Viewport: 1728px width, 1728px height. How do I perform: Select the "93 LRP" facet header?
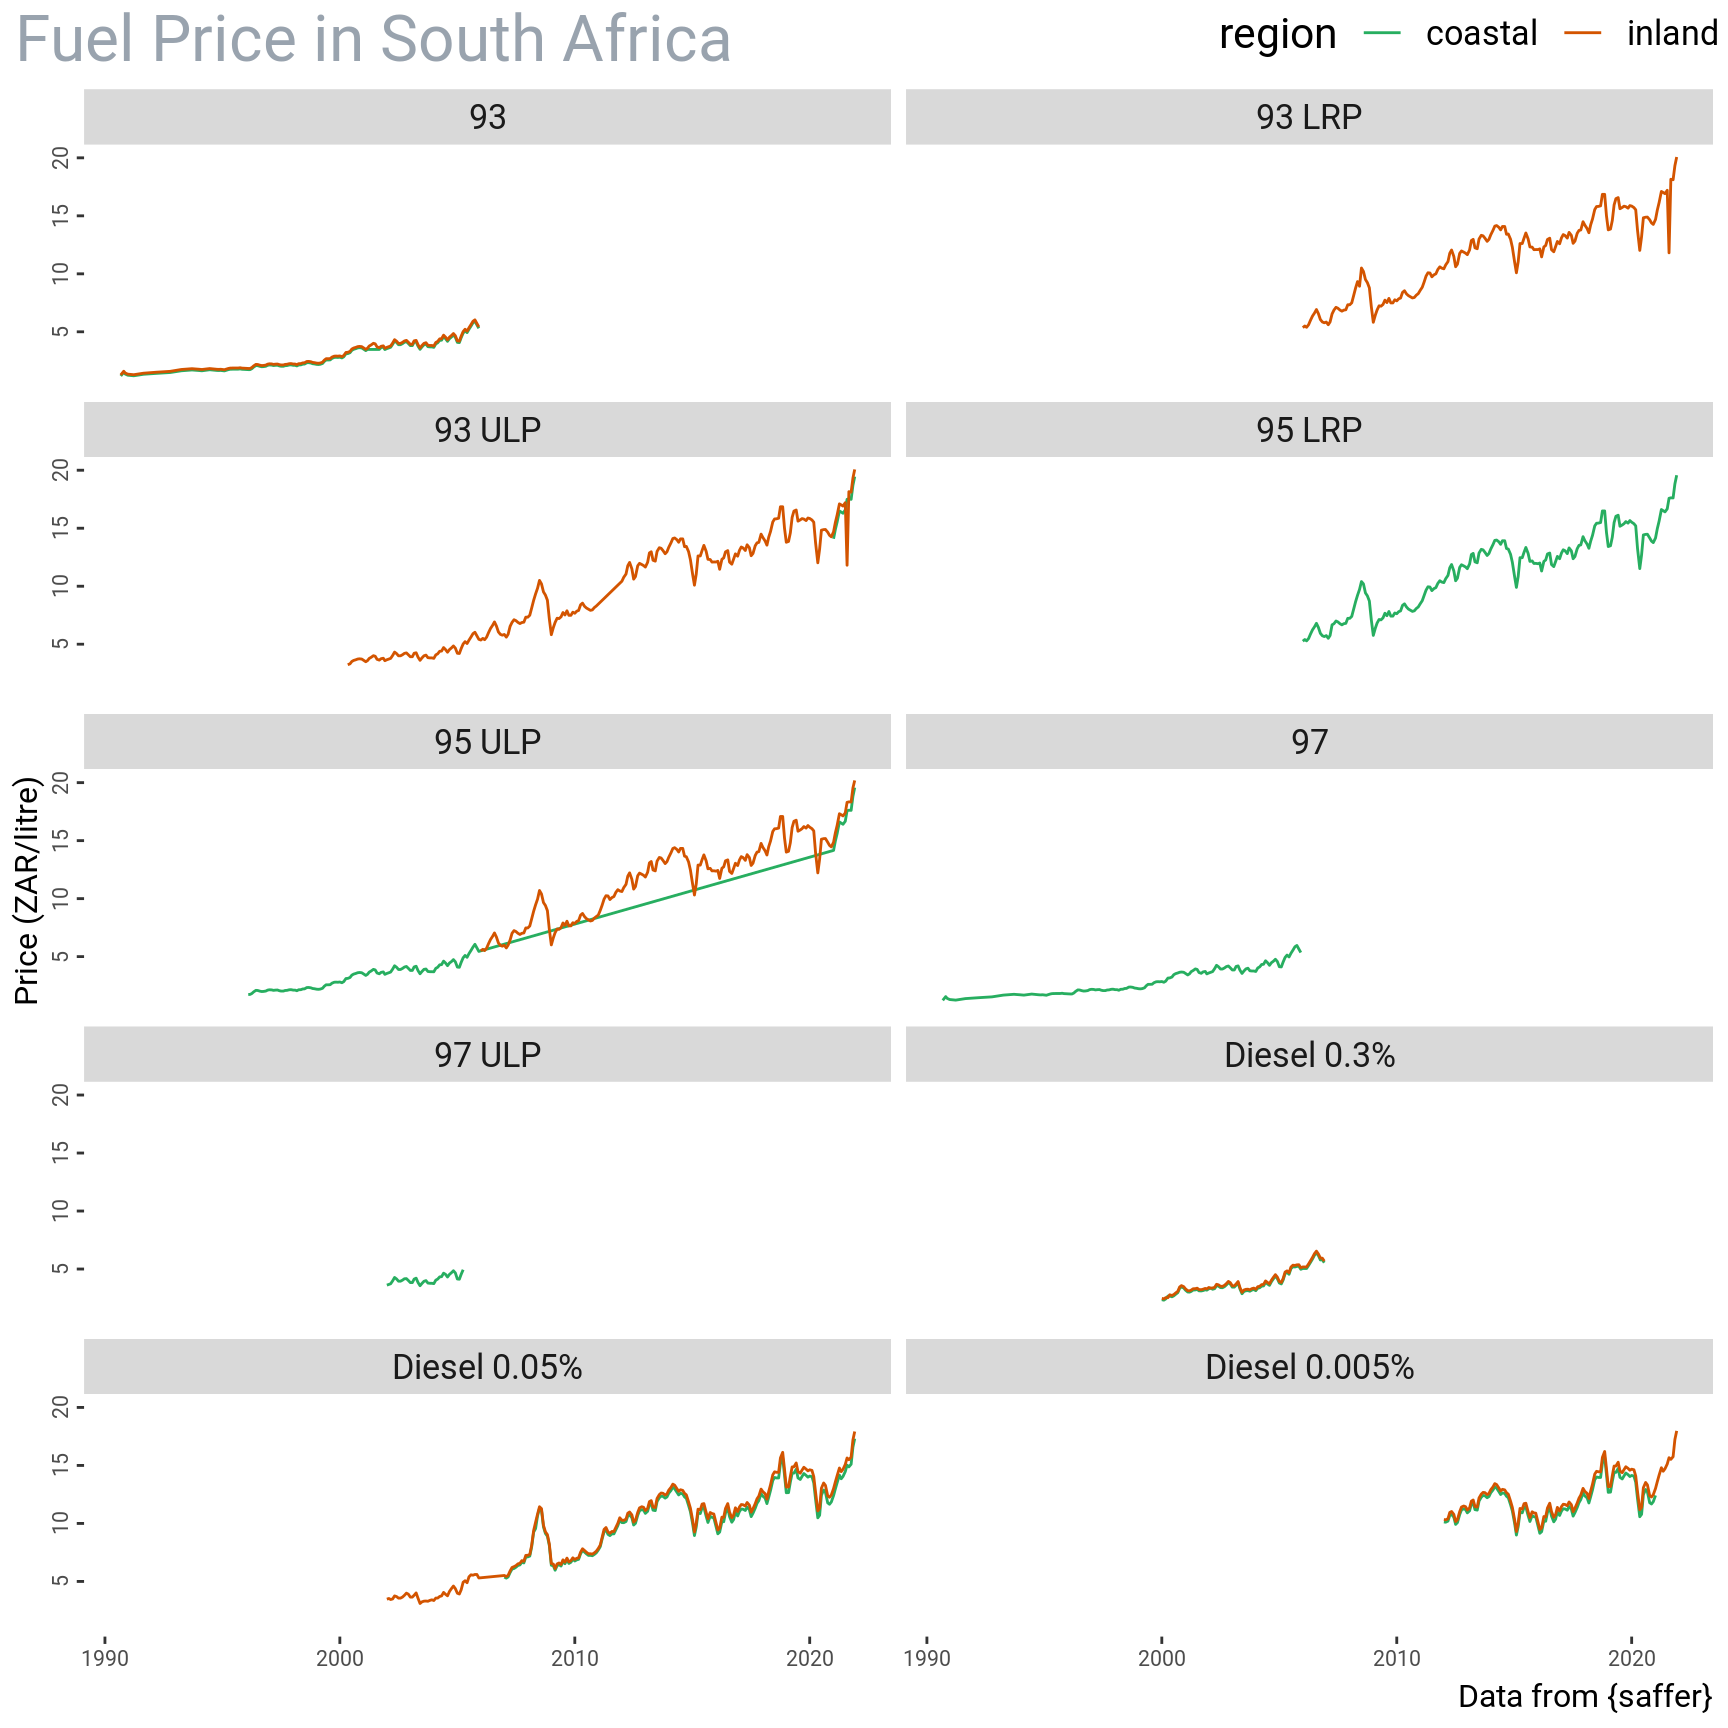(x=1309, y=117)
